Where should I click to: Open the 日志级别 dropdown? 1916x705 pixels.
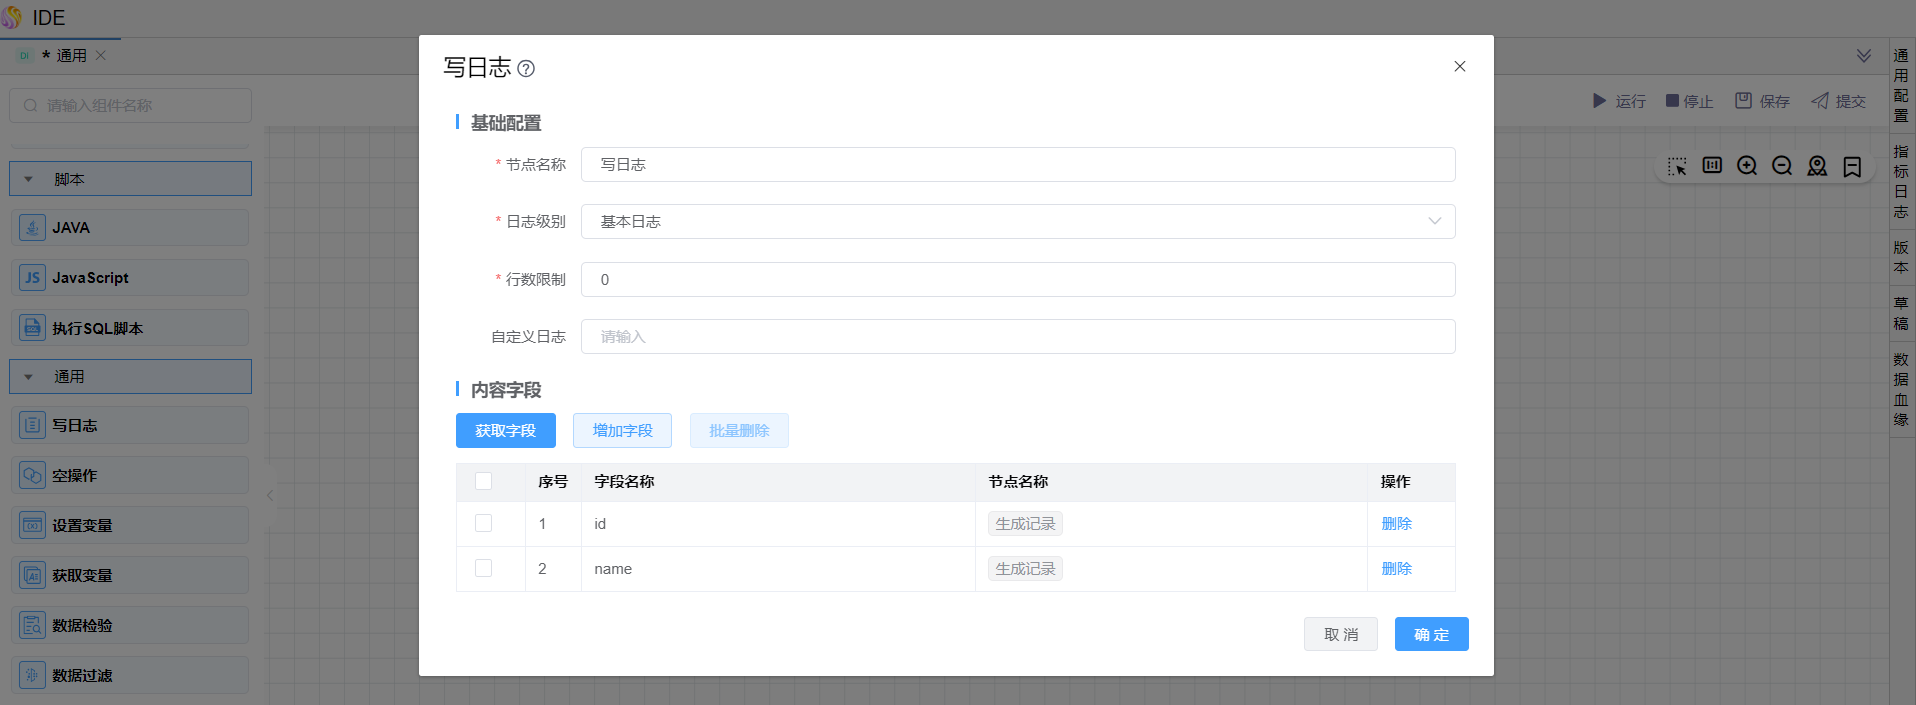1017,222
